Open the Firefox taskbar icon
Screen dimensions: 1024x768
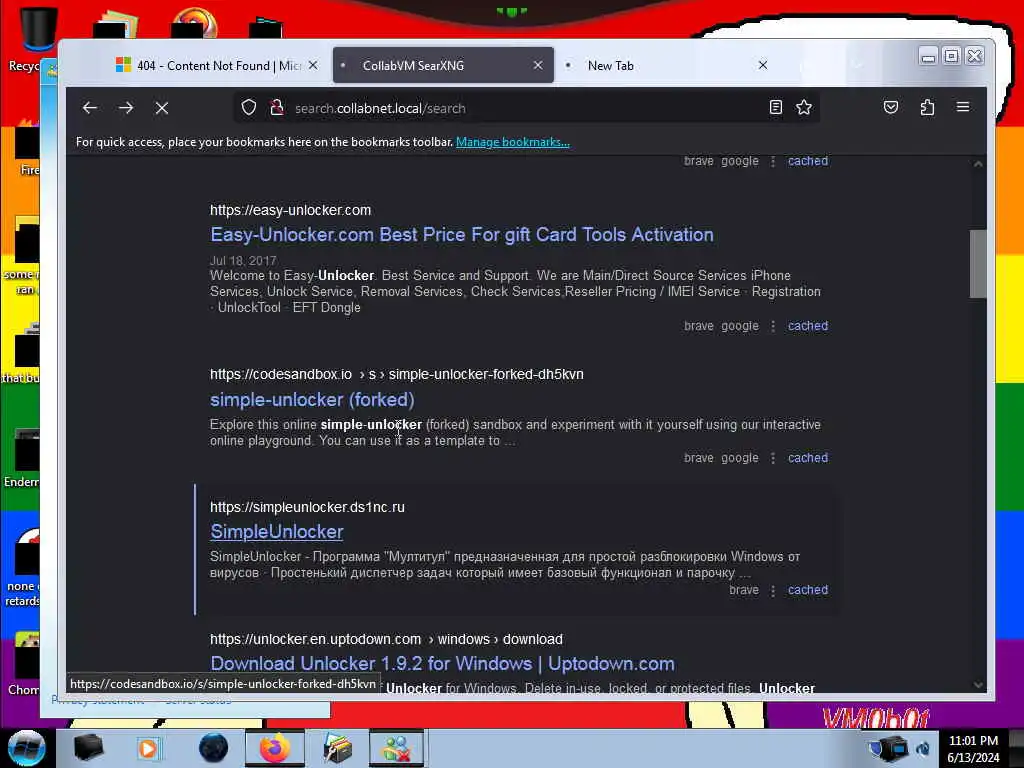click(x=275, y=748)
